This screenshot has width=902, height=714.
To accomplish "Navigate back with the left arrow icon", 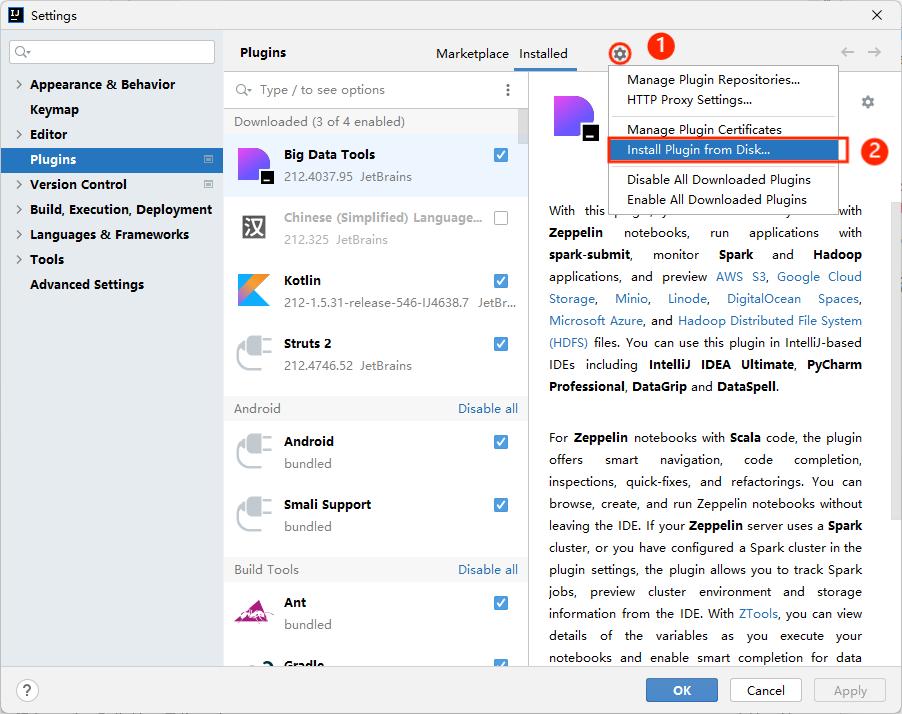I will (x=847, y=52).
